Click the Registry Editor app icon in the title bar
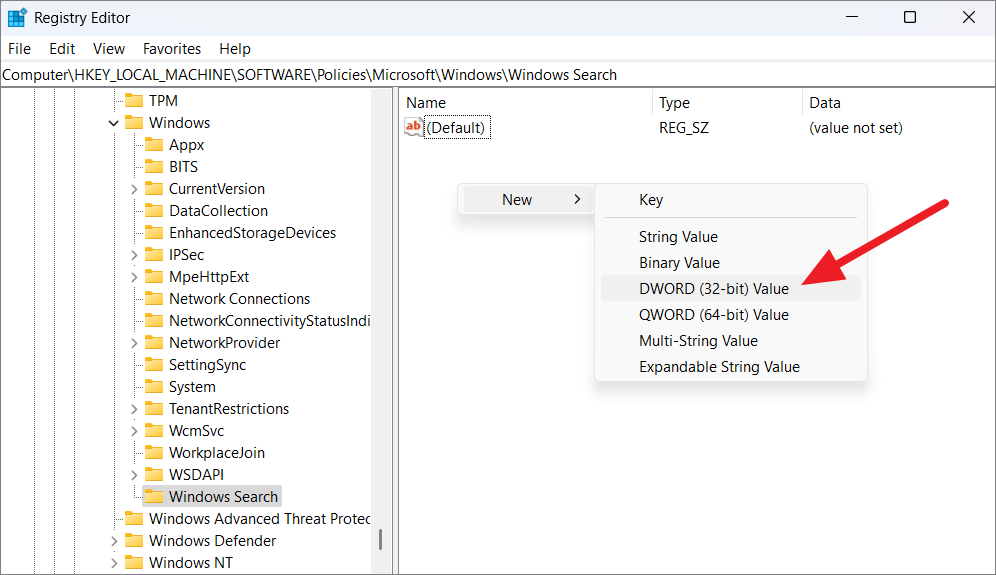 pos(17,18)
